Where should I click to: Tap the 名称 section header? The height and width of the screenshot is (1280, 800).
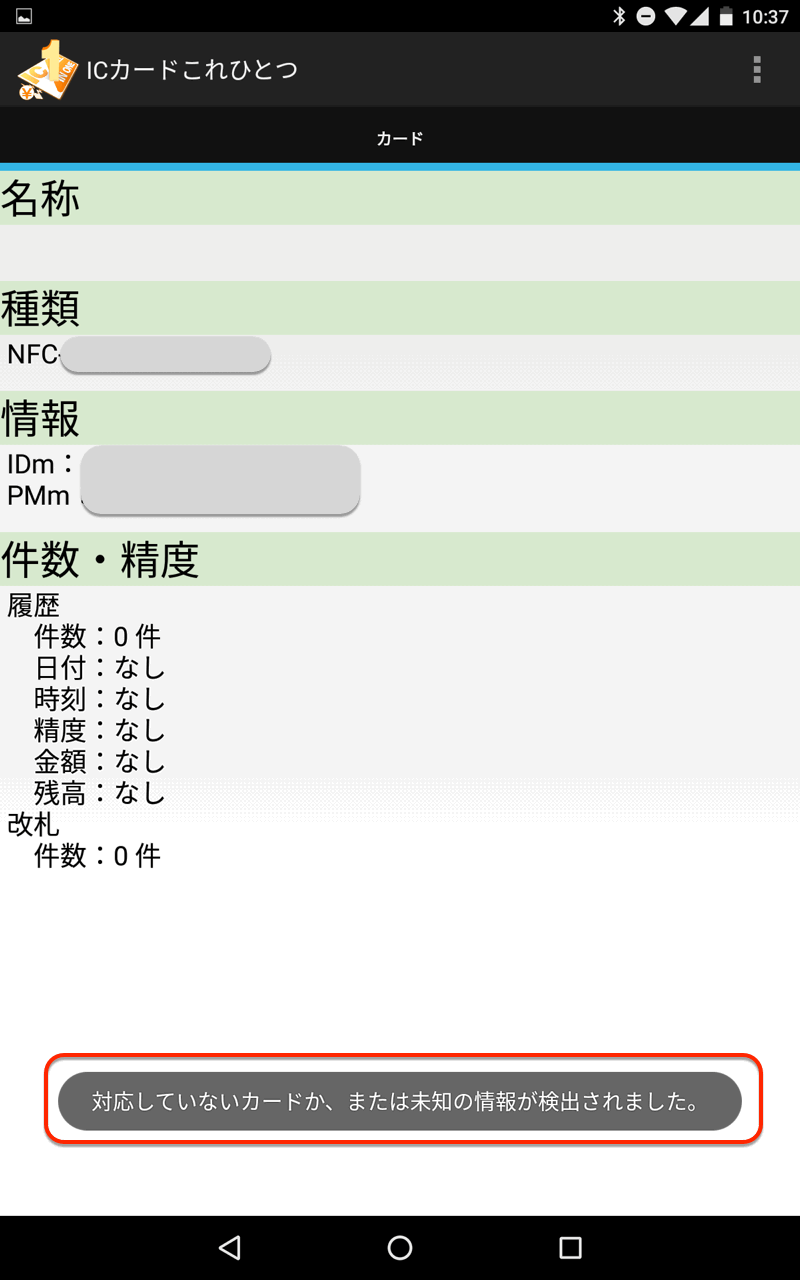(40, 199)
